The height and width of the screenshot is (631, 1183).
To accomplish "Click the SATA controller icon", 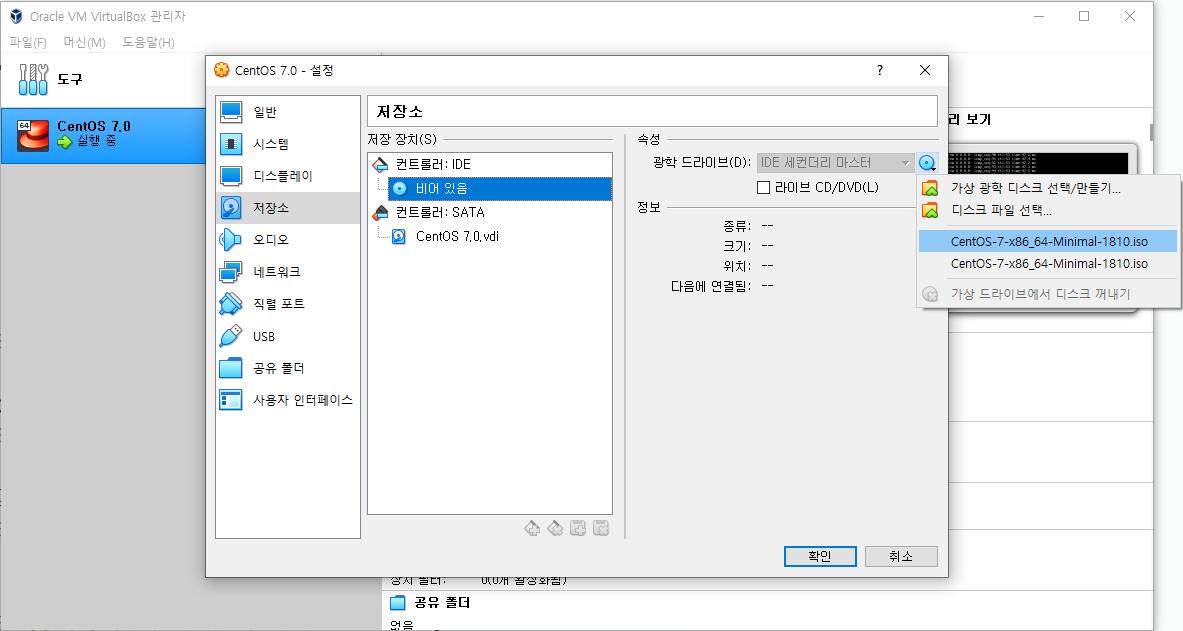I will coord(380,213).
